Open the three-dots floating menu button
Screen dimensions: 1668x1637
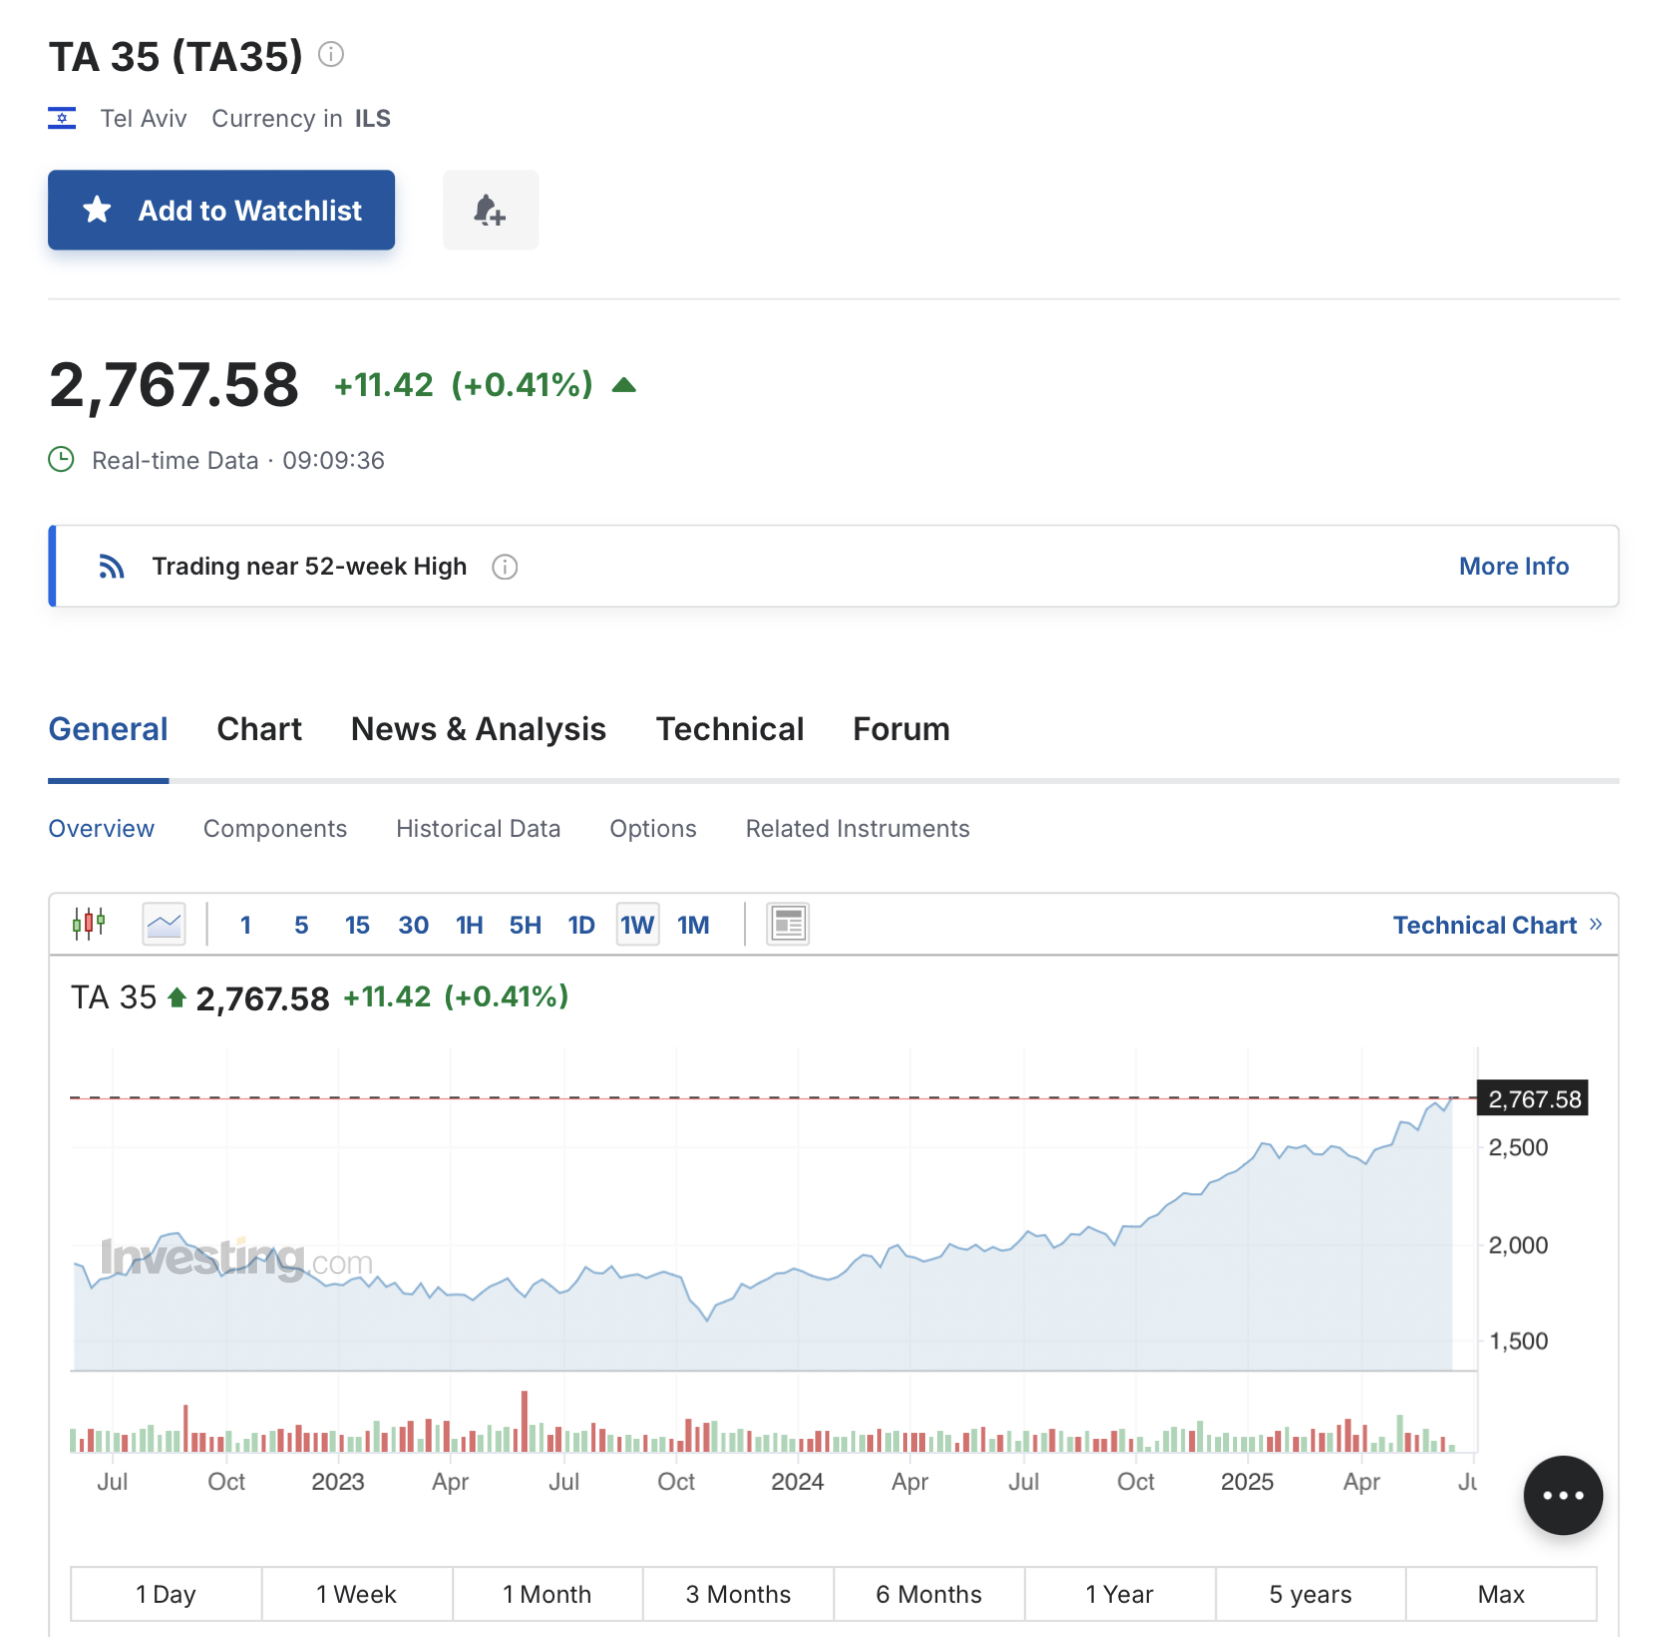pyautogui.click(x=1562, y=1496)
